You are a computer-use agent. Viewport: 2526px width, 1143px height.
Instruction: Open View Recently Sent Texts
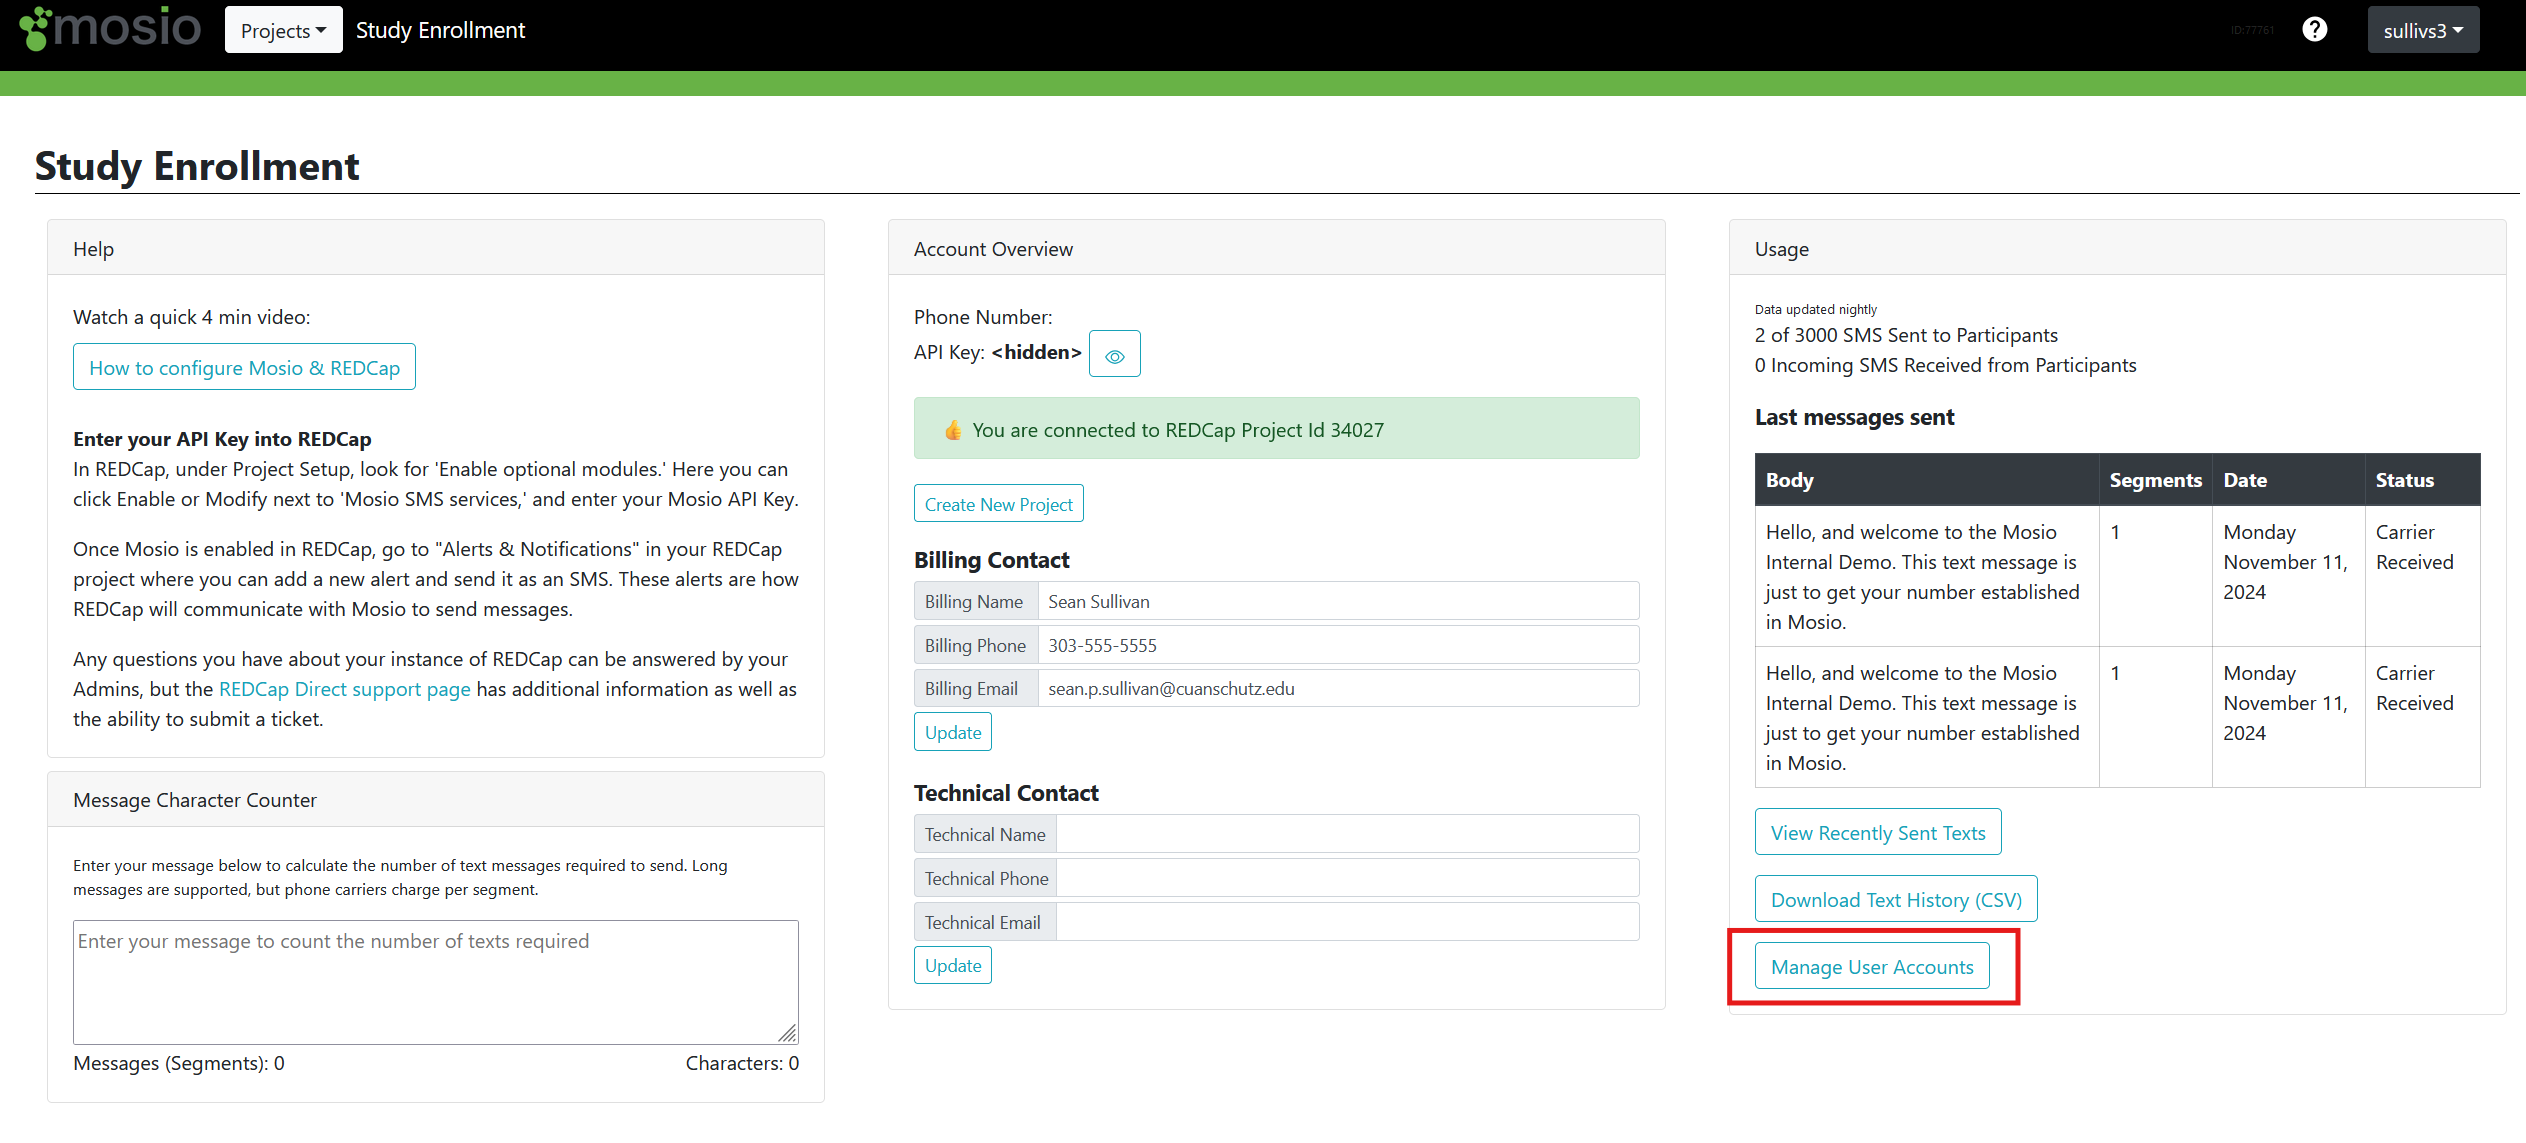point(1877,832)
